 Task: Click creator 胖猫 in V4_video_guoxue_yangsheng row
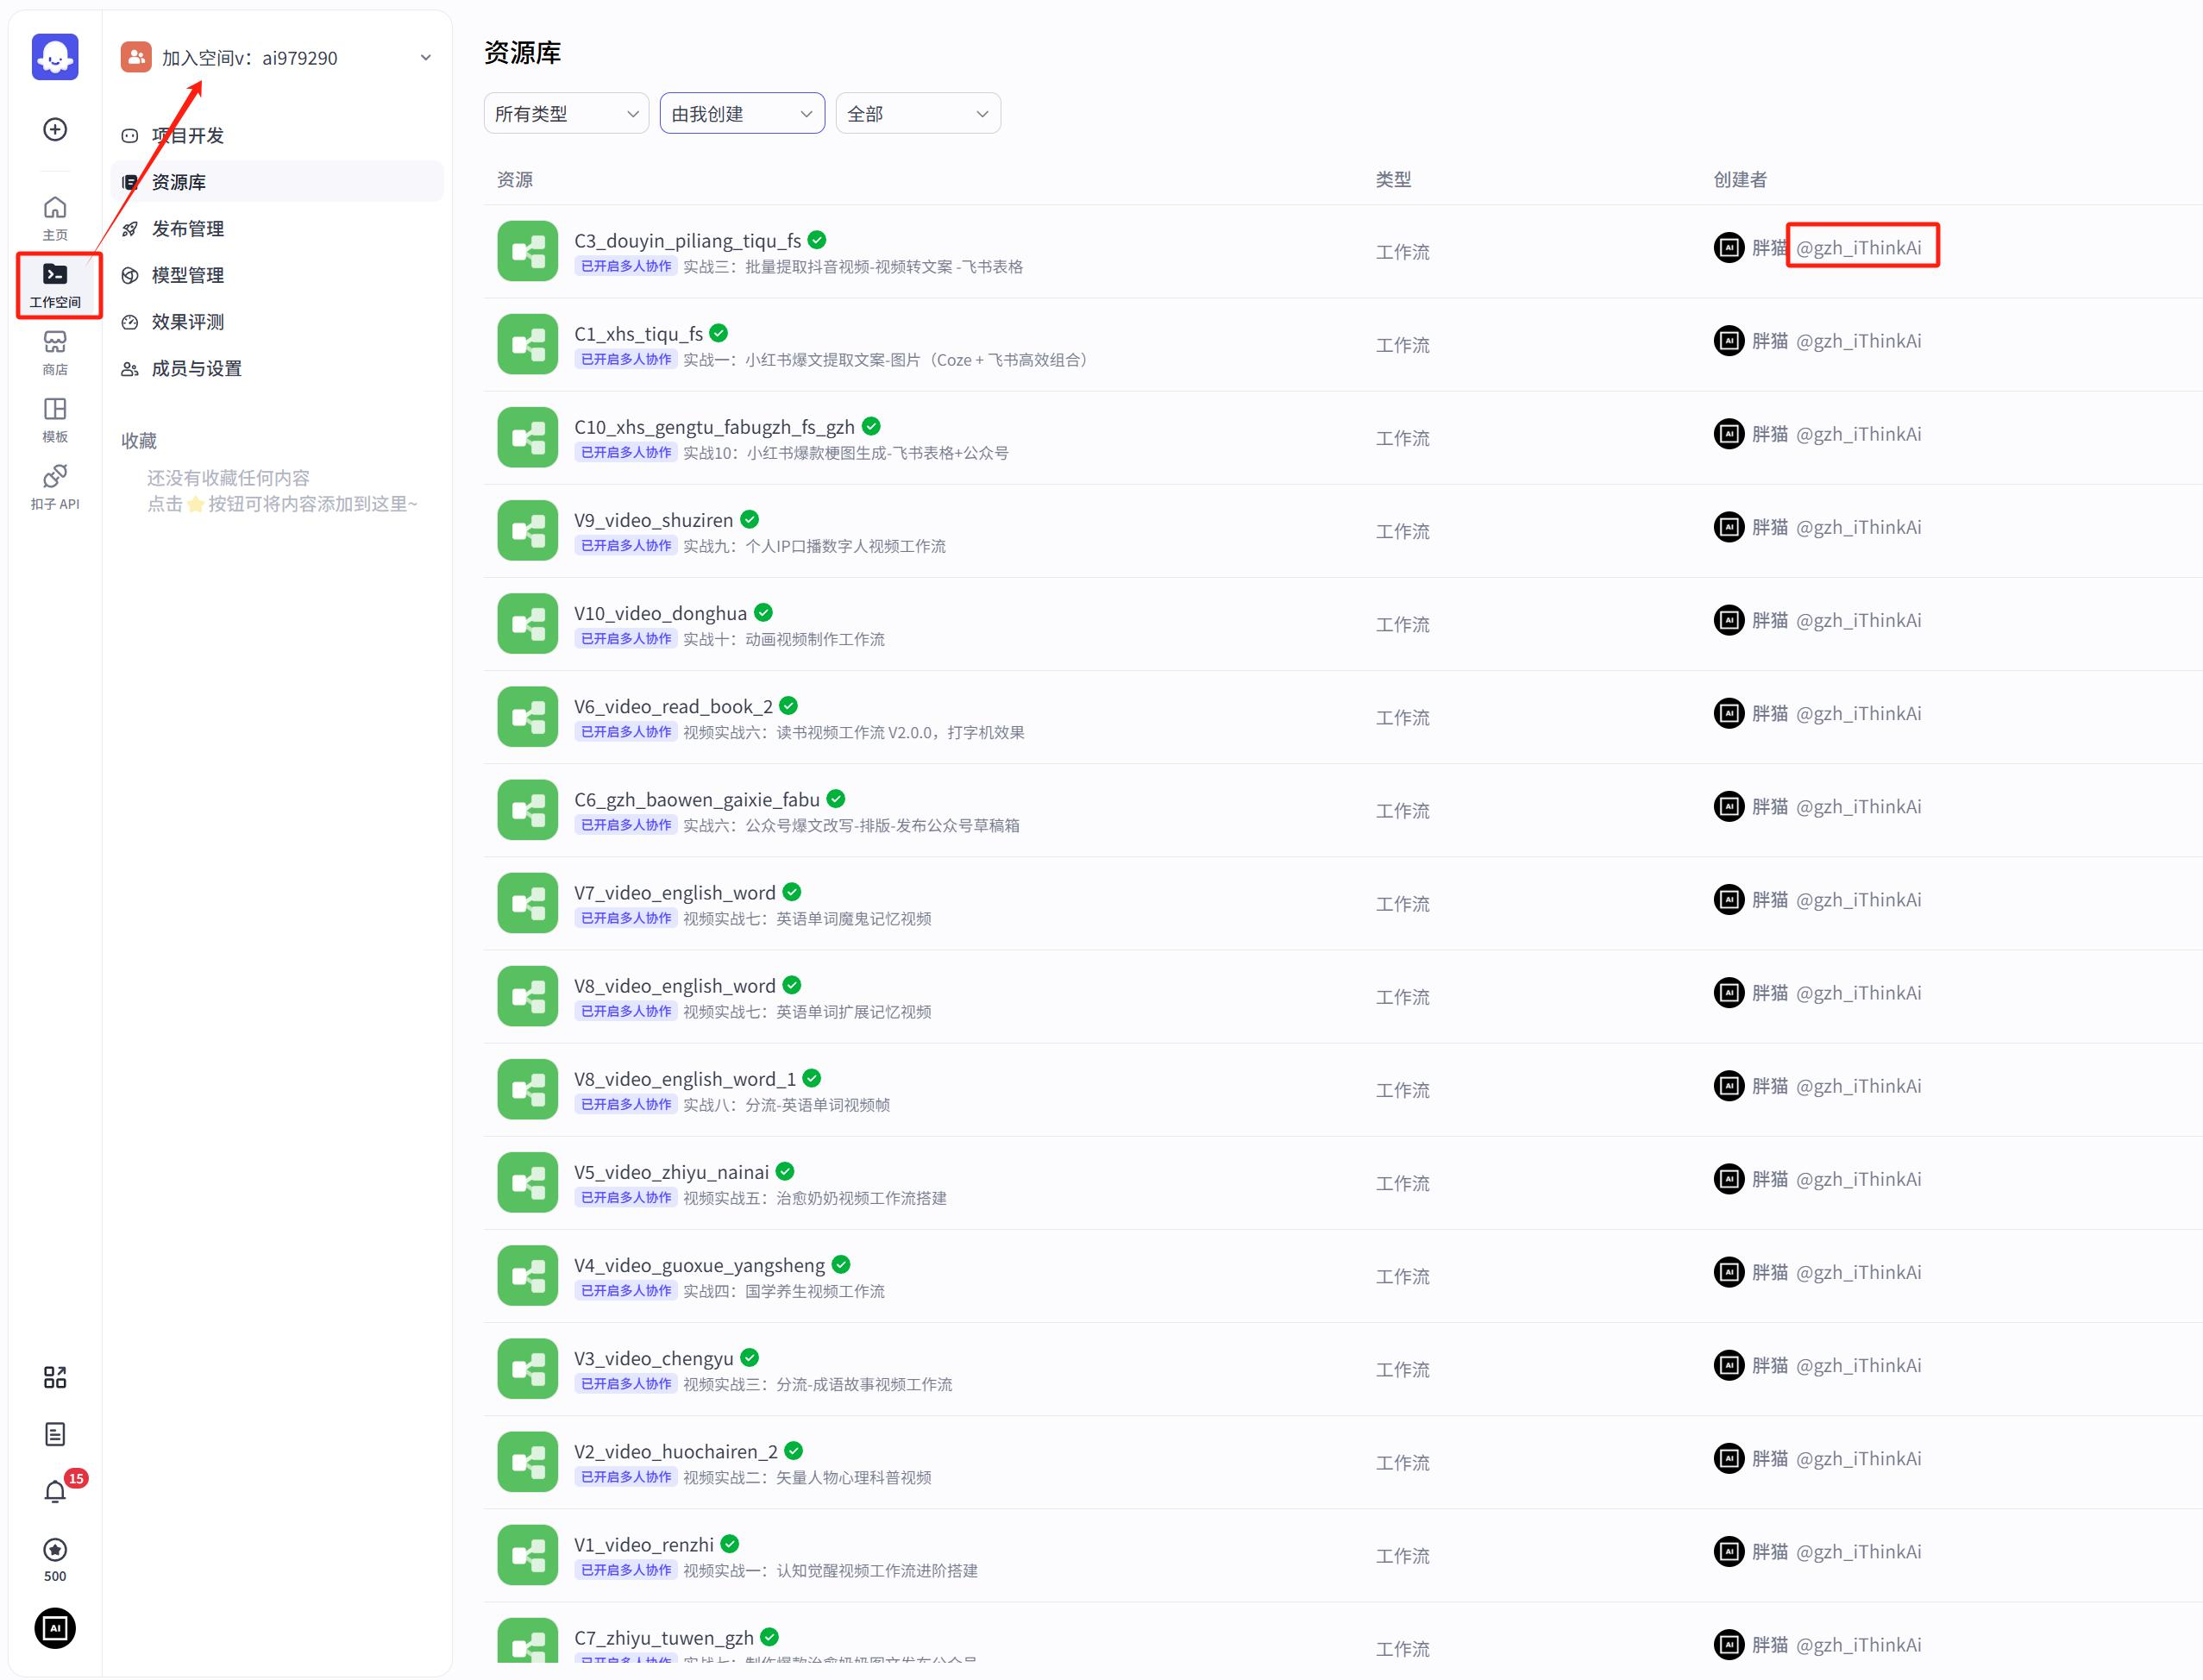[x=1769, y=1272]
